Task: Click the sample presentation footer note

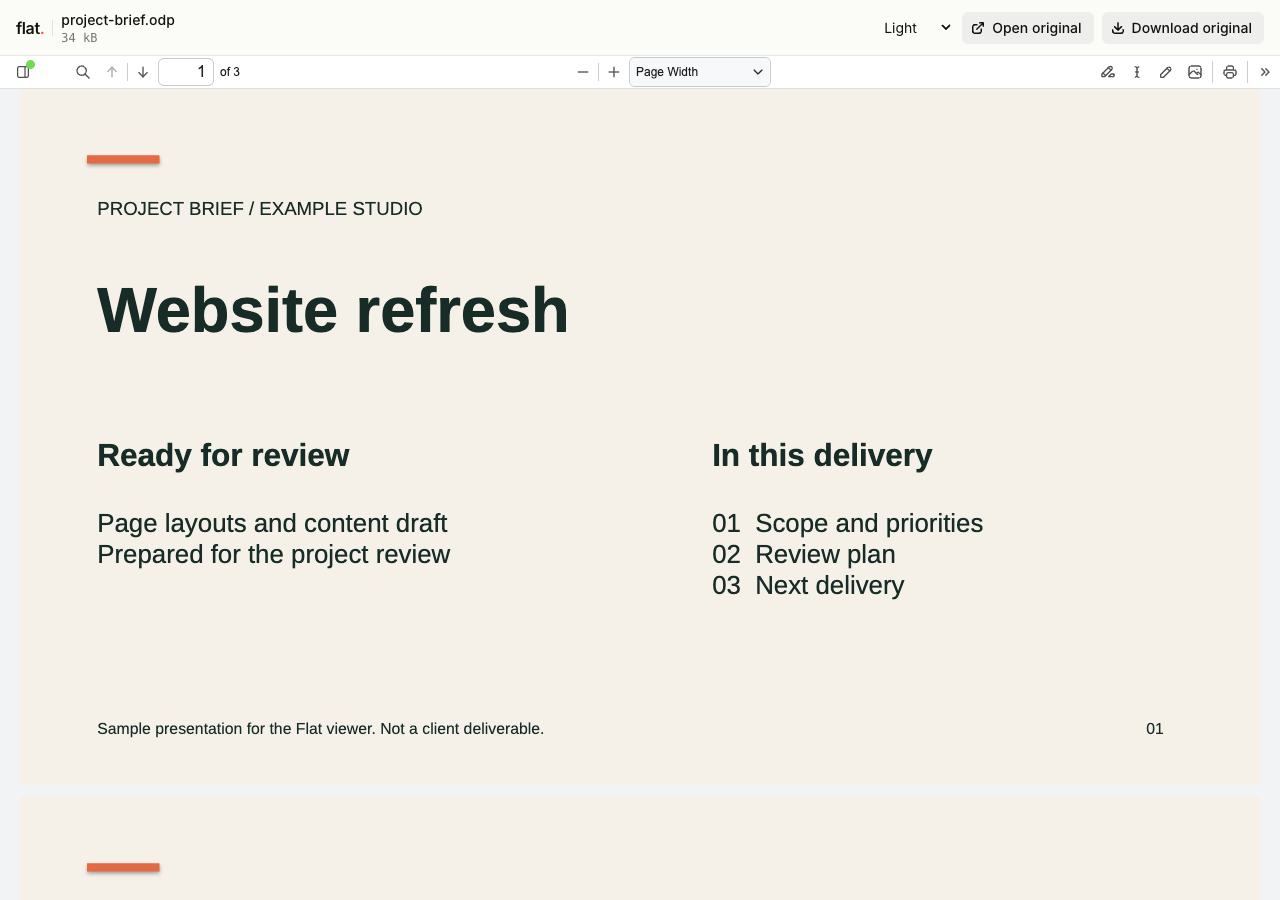Action: click(321, 729)
